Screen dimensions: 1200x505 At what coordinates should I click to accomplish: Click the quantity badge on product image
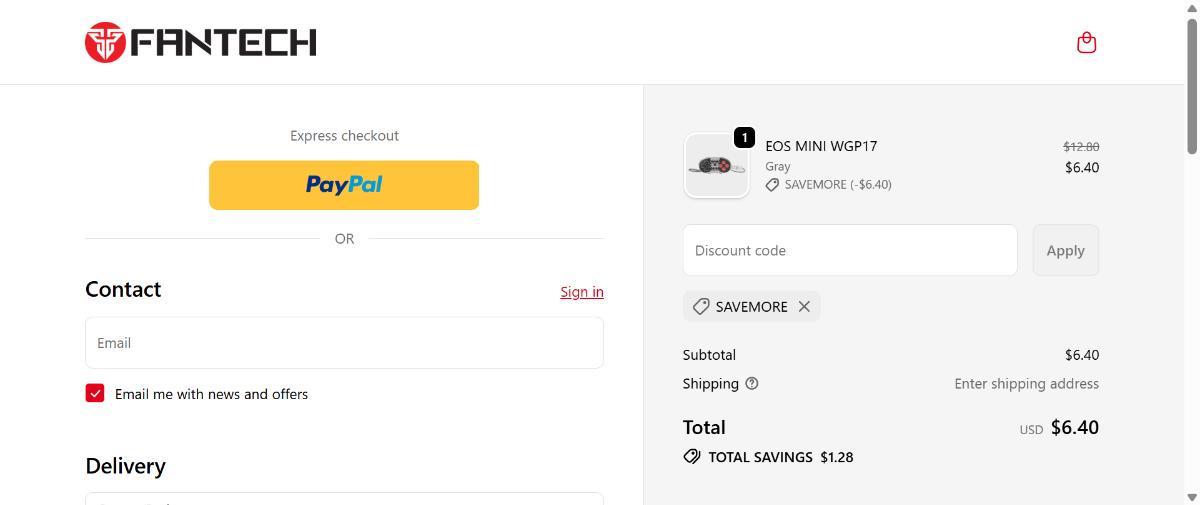744,138
